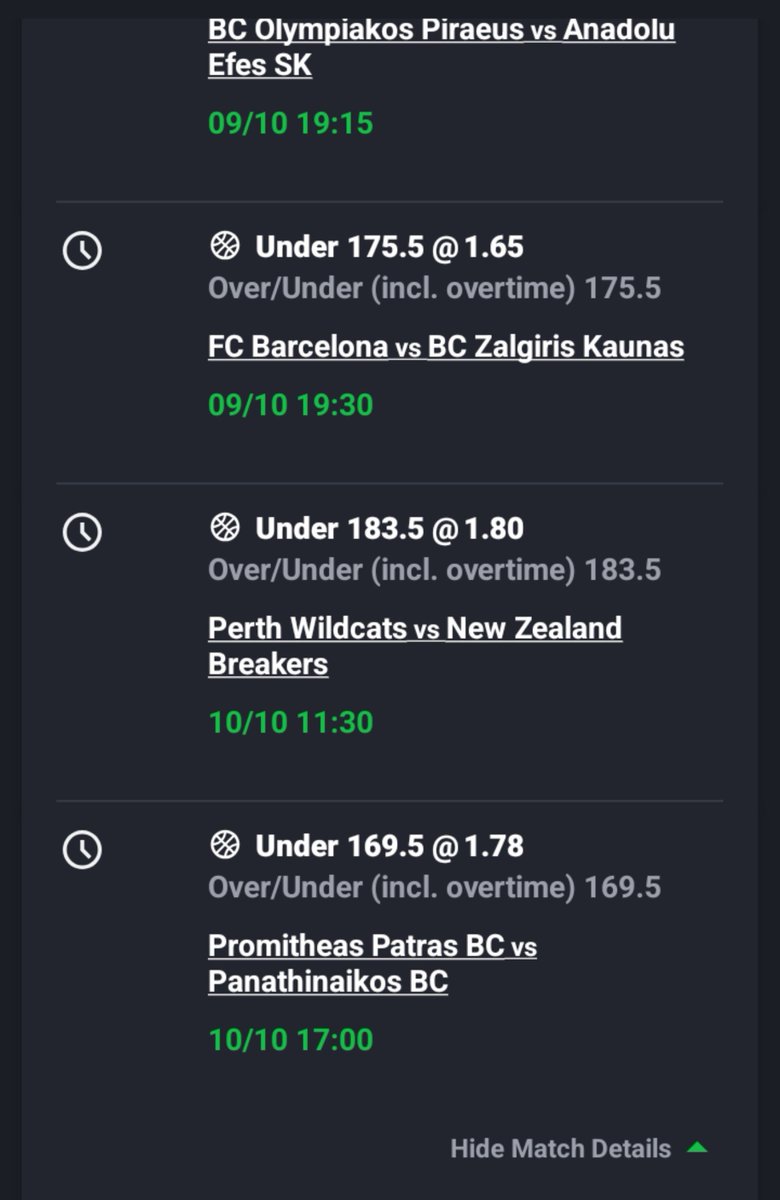Click the pending clock icon for Perth Wildcats bet
This screenshot has width=780, height=1200.
click(x=82, y=532)
